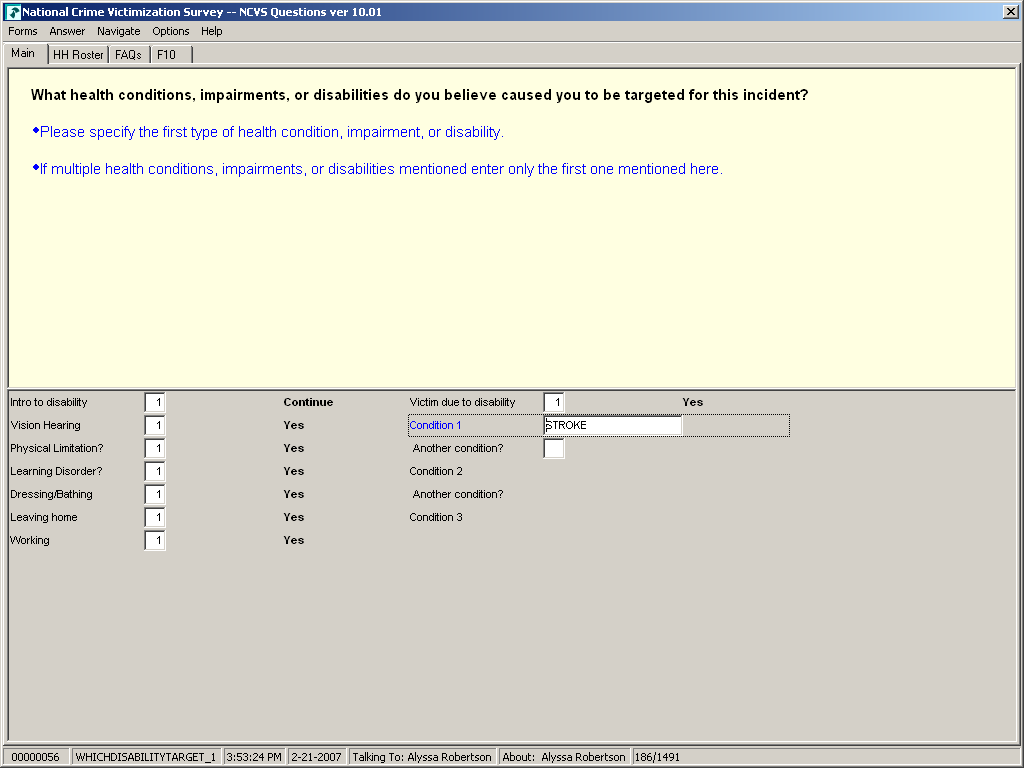1024x768 pixels.
Task: Select the Vision Hearing answer box
Action: (155, 426)
